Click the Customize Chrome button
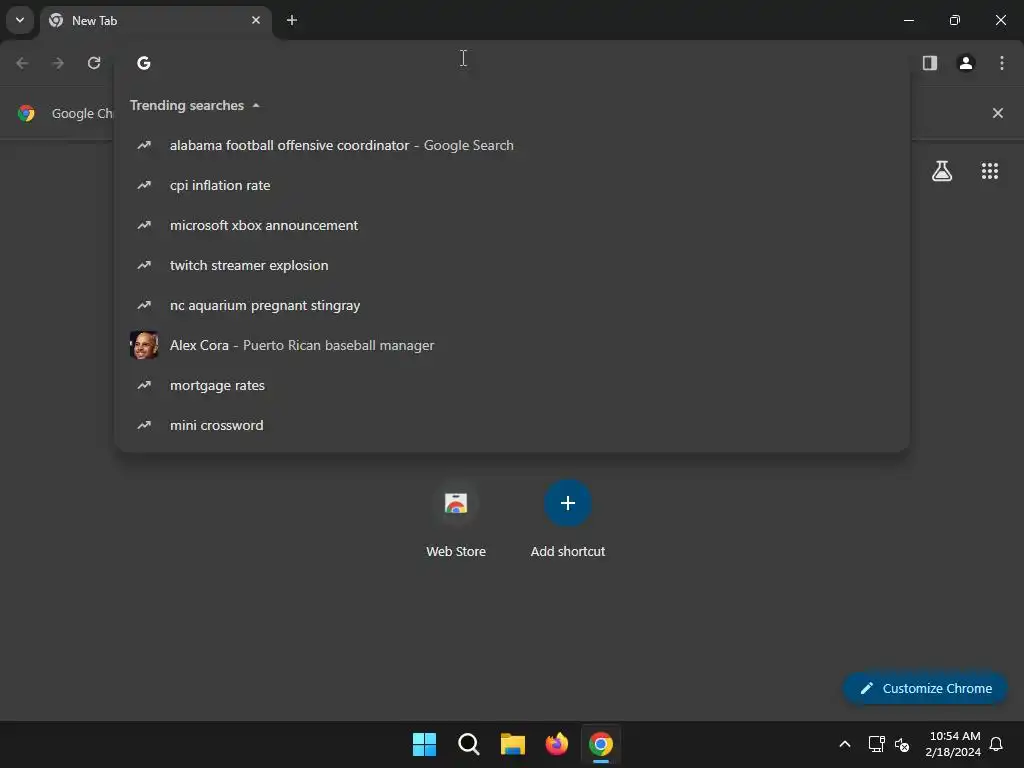This screenshot has width=1024, height=768. pyautogui.click(x=925, y=688)
